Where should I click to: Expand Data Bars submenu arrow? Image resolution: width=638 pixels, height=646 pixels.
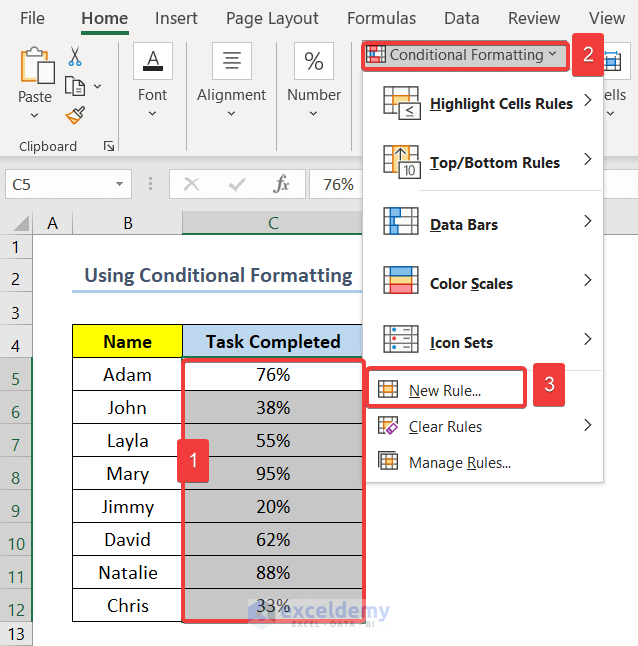588,221
